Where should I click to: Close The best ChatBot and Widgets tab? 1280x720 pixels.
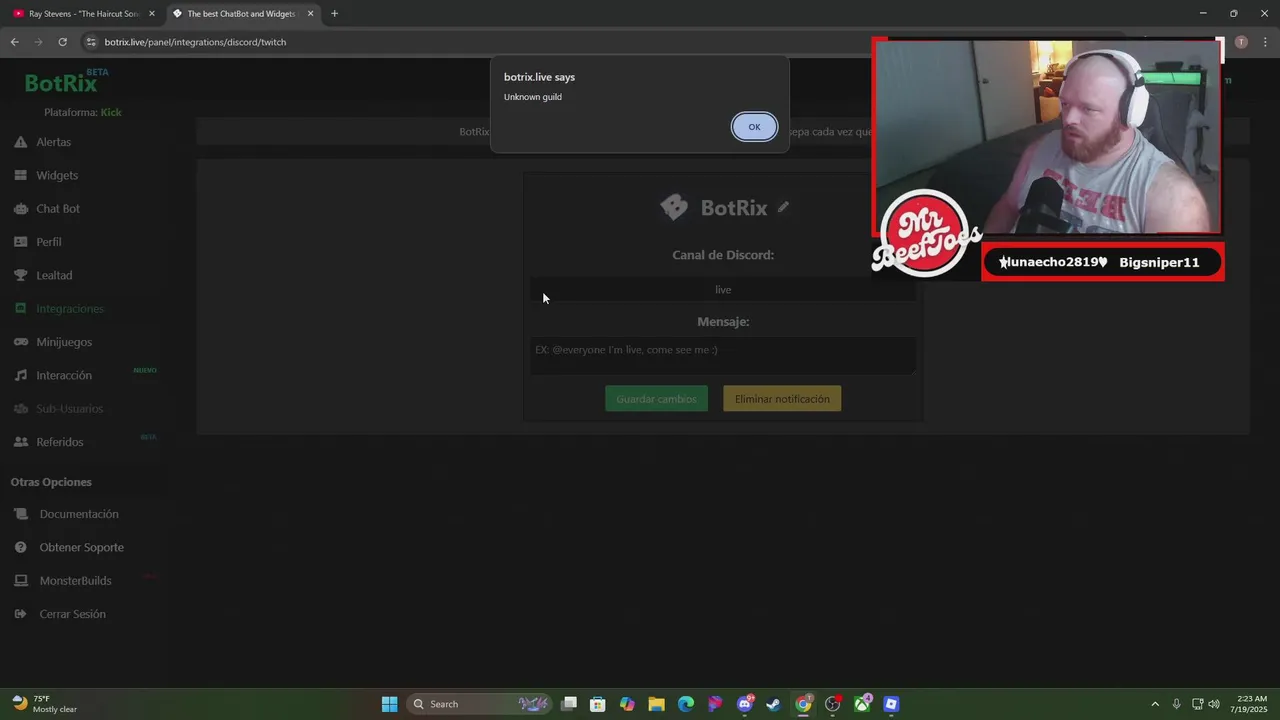click(x=310, y=14)
